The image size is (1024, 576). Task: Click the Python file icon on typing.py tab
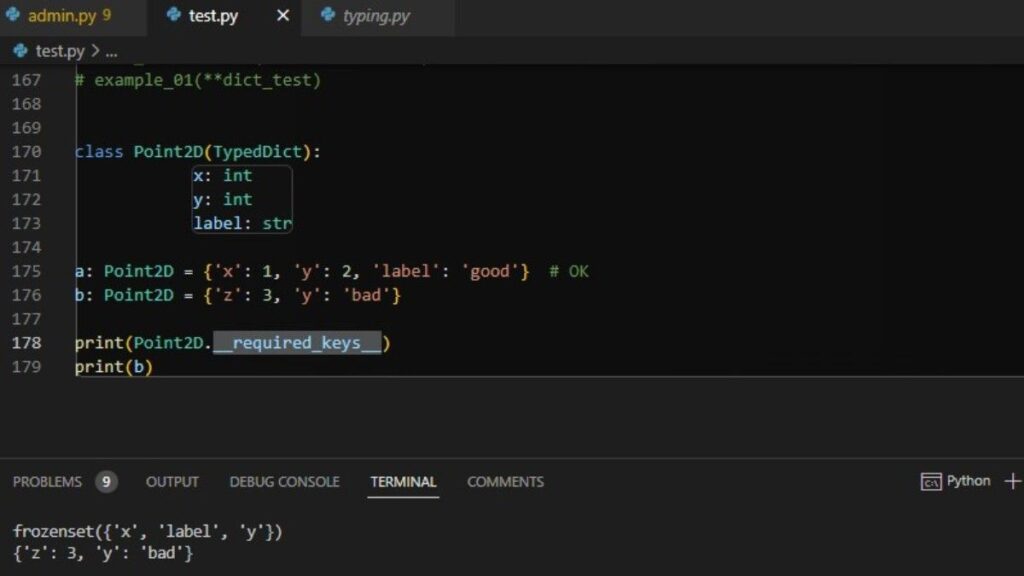tap(328, 14)
